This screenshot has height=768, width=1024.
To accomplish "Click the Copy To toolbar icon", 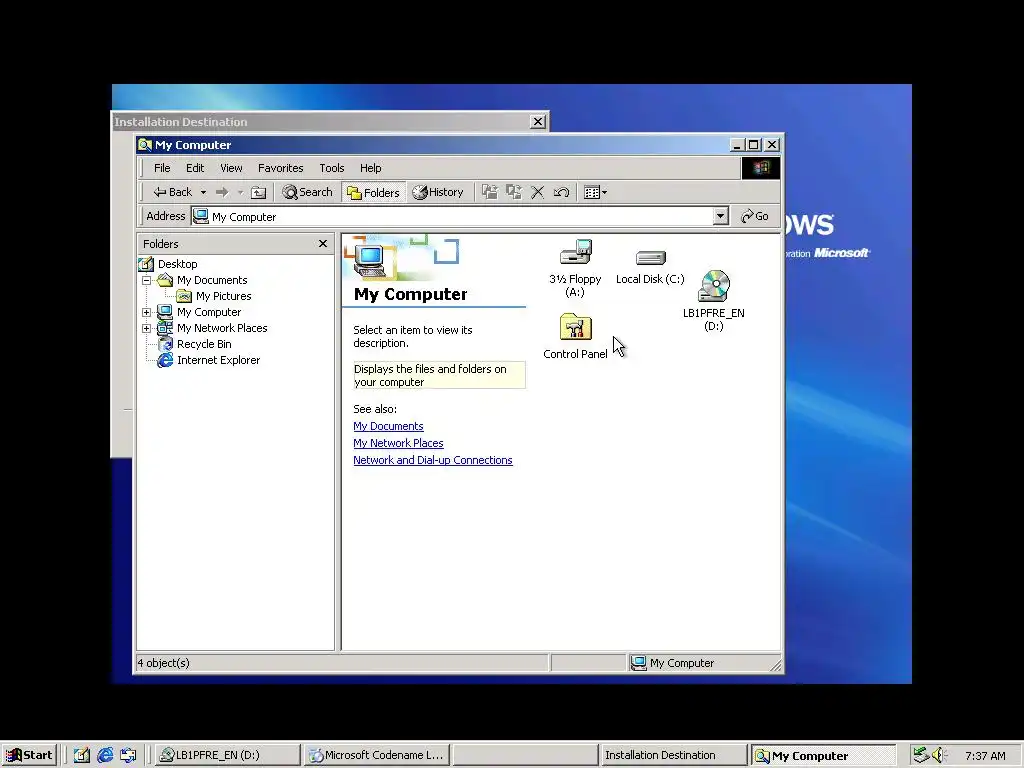I will (x=514, y=192).
